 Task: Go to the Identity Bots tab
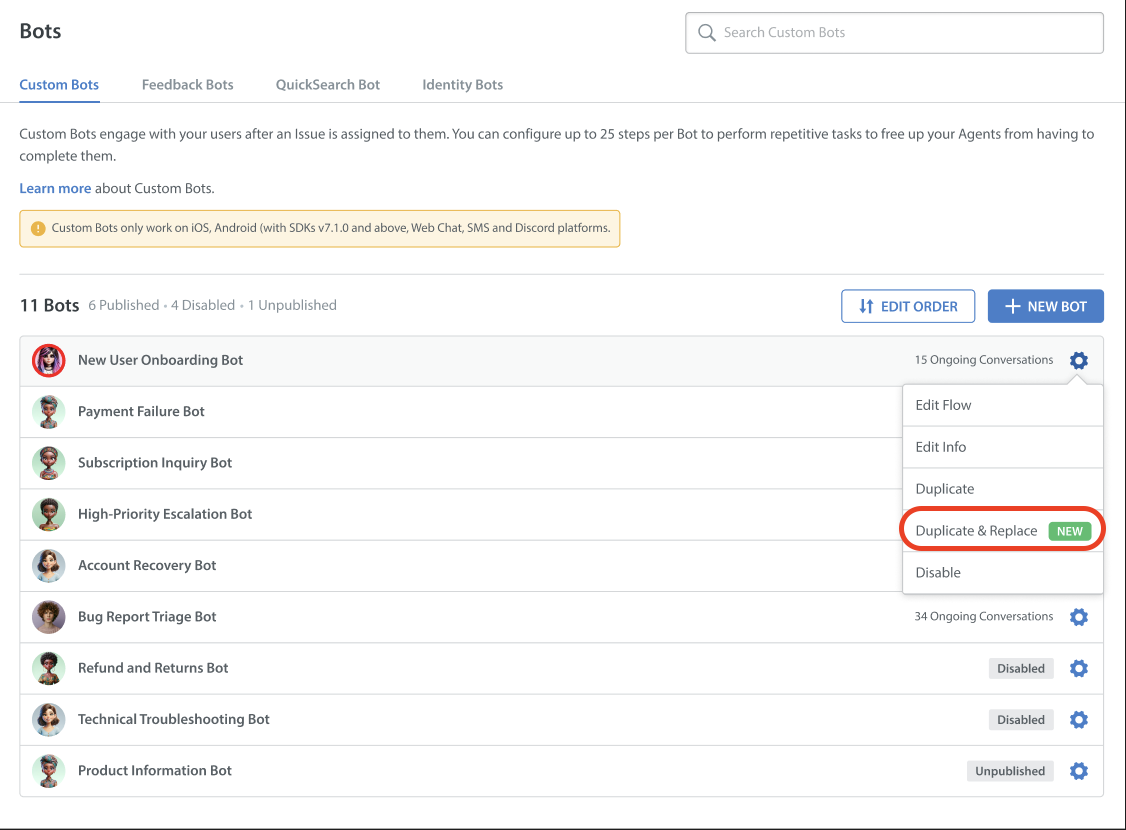point(462,85)
